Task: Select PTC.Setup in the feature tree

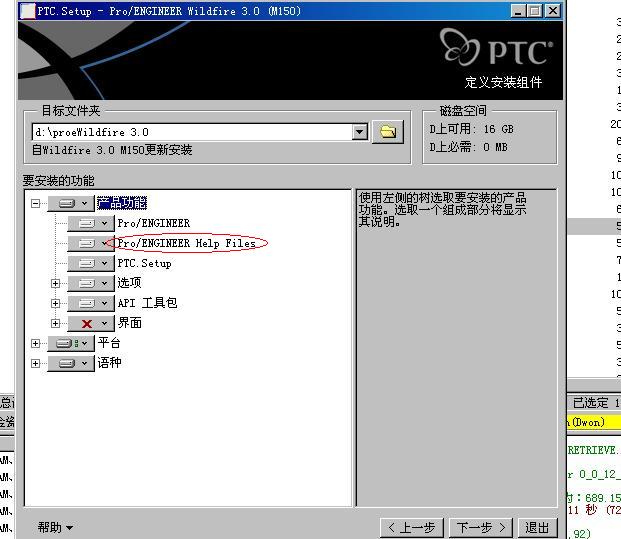Action: [145, 263]
